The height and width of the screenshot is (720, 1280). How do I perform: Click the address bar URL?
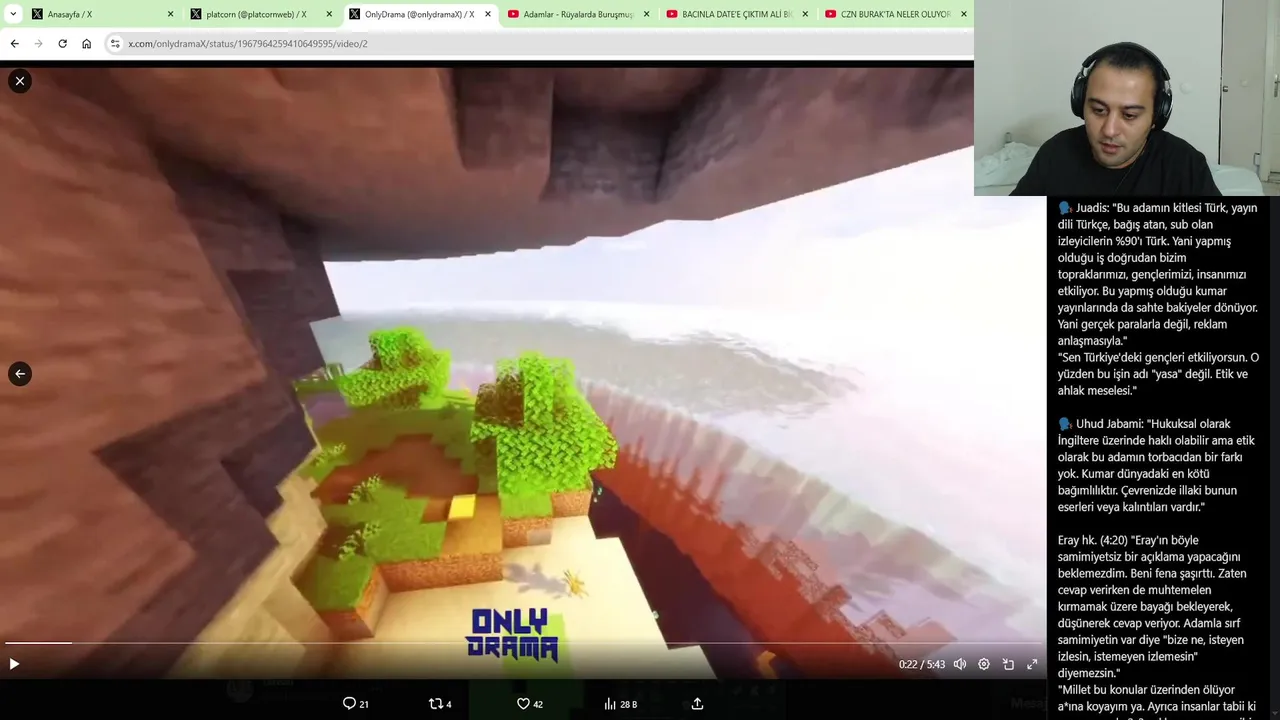[248, 44]
